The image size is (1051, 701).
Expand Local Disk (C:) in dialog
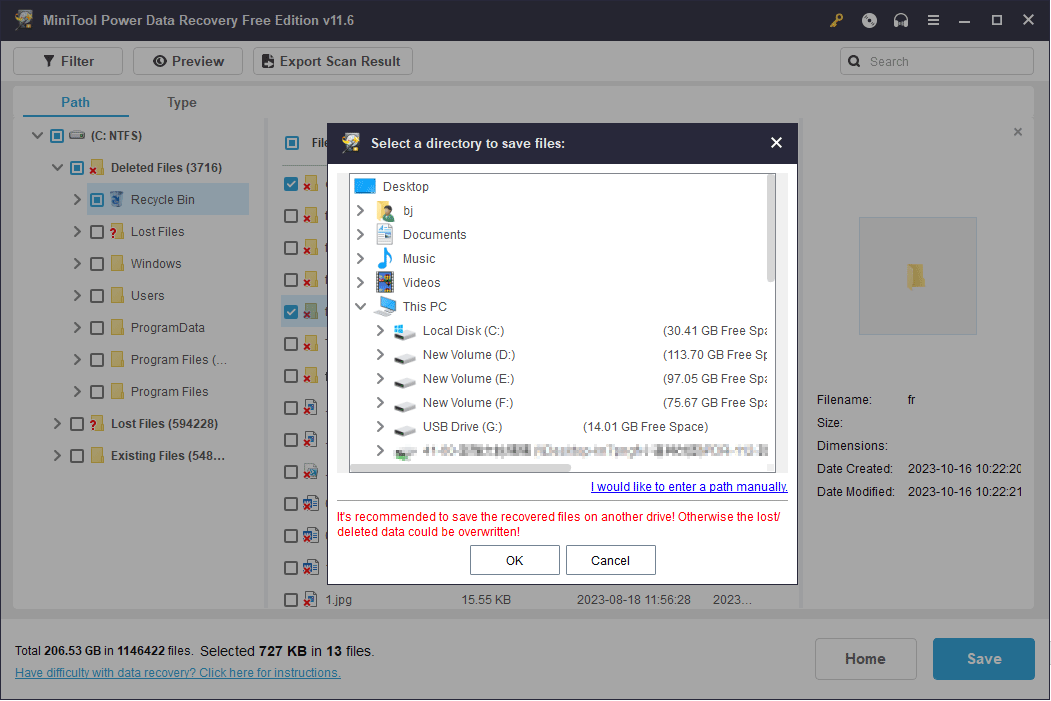tap(380, 330)
